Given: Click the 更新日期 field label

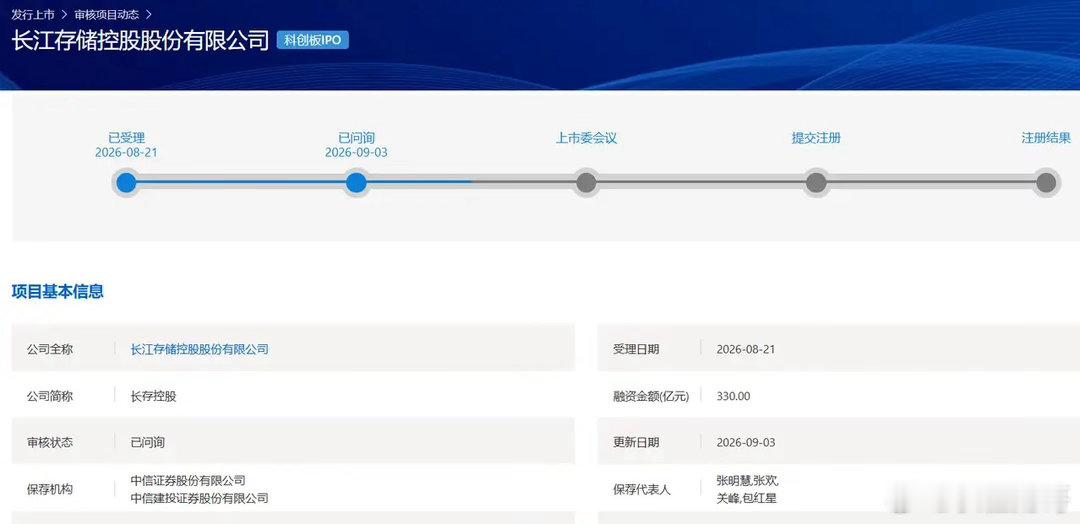Looking at the screenshot, I should [x=636, y=442].
